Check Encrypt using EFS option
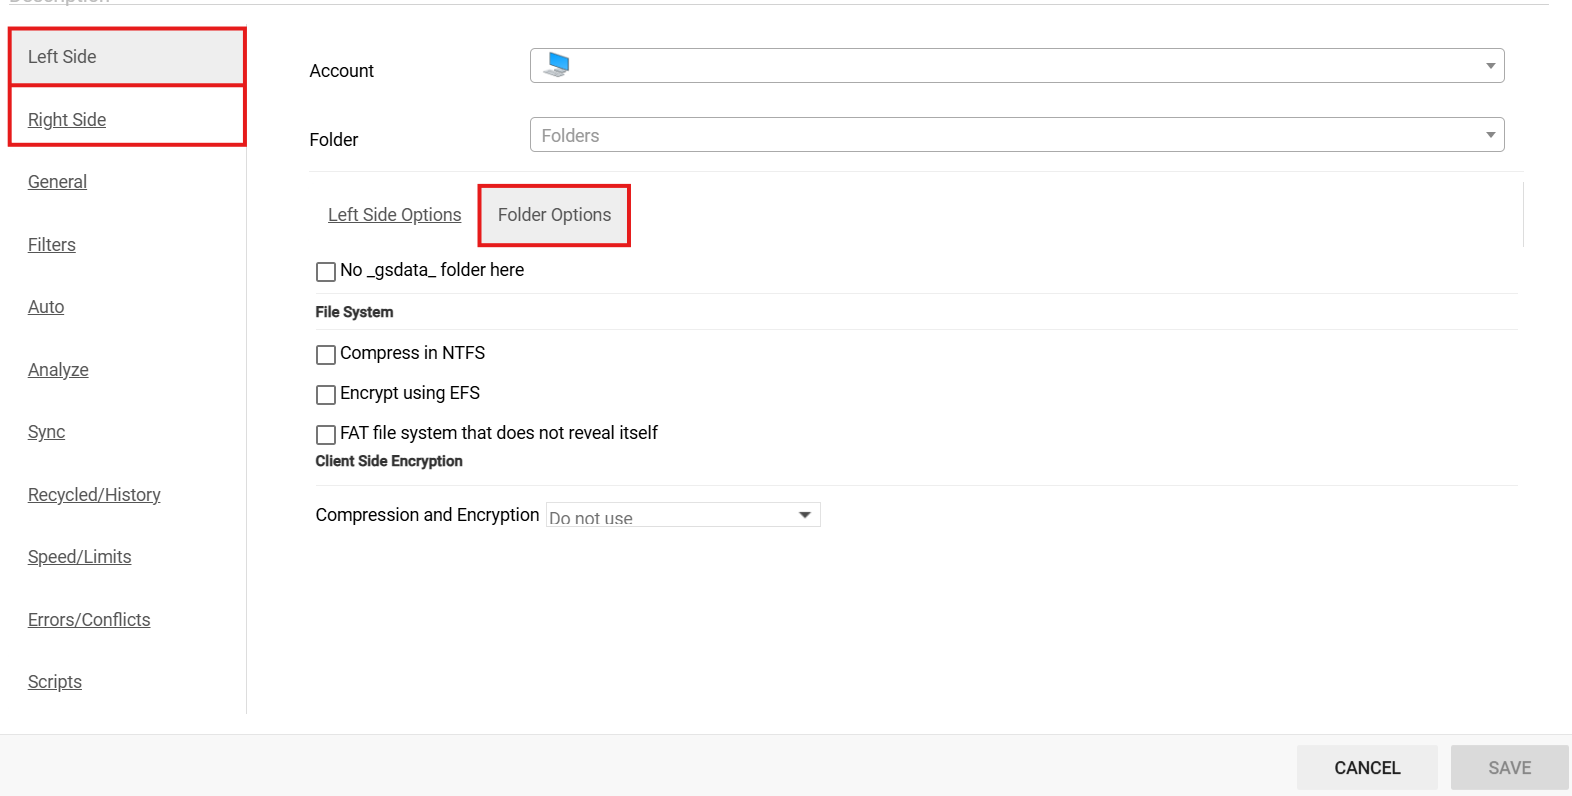Screen dimensions: 1572x796 point(326,395)
